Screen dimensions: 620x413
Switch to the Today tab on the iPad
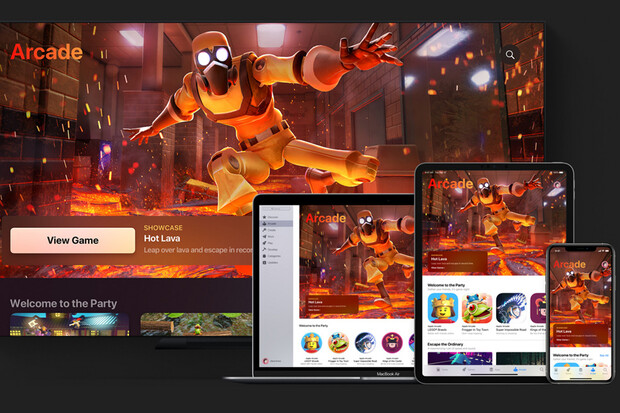[x=440, y=369]
